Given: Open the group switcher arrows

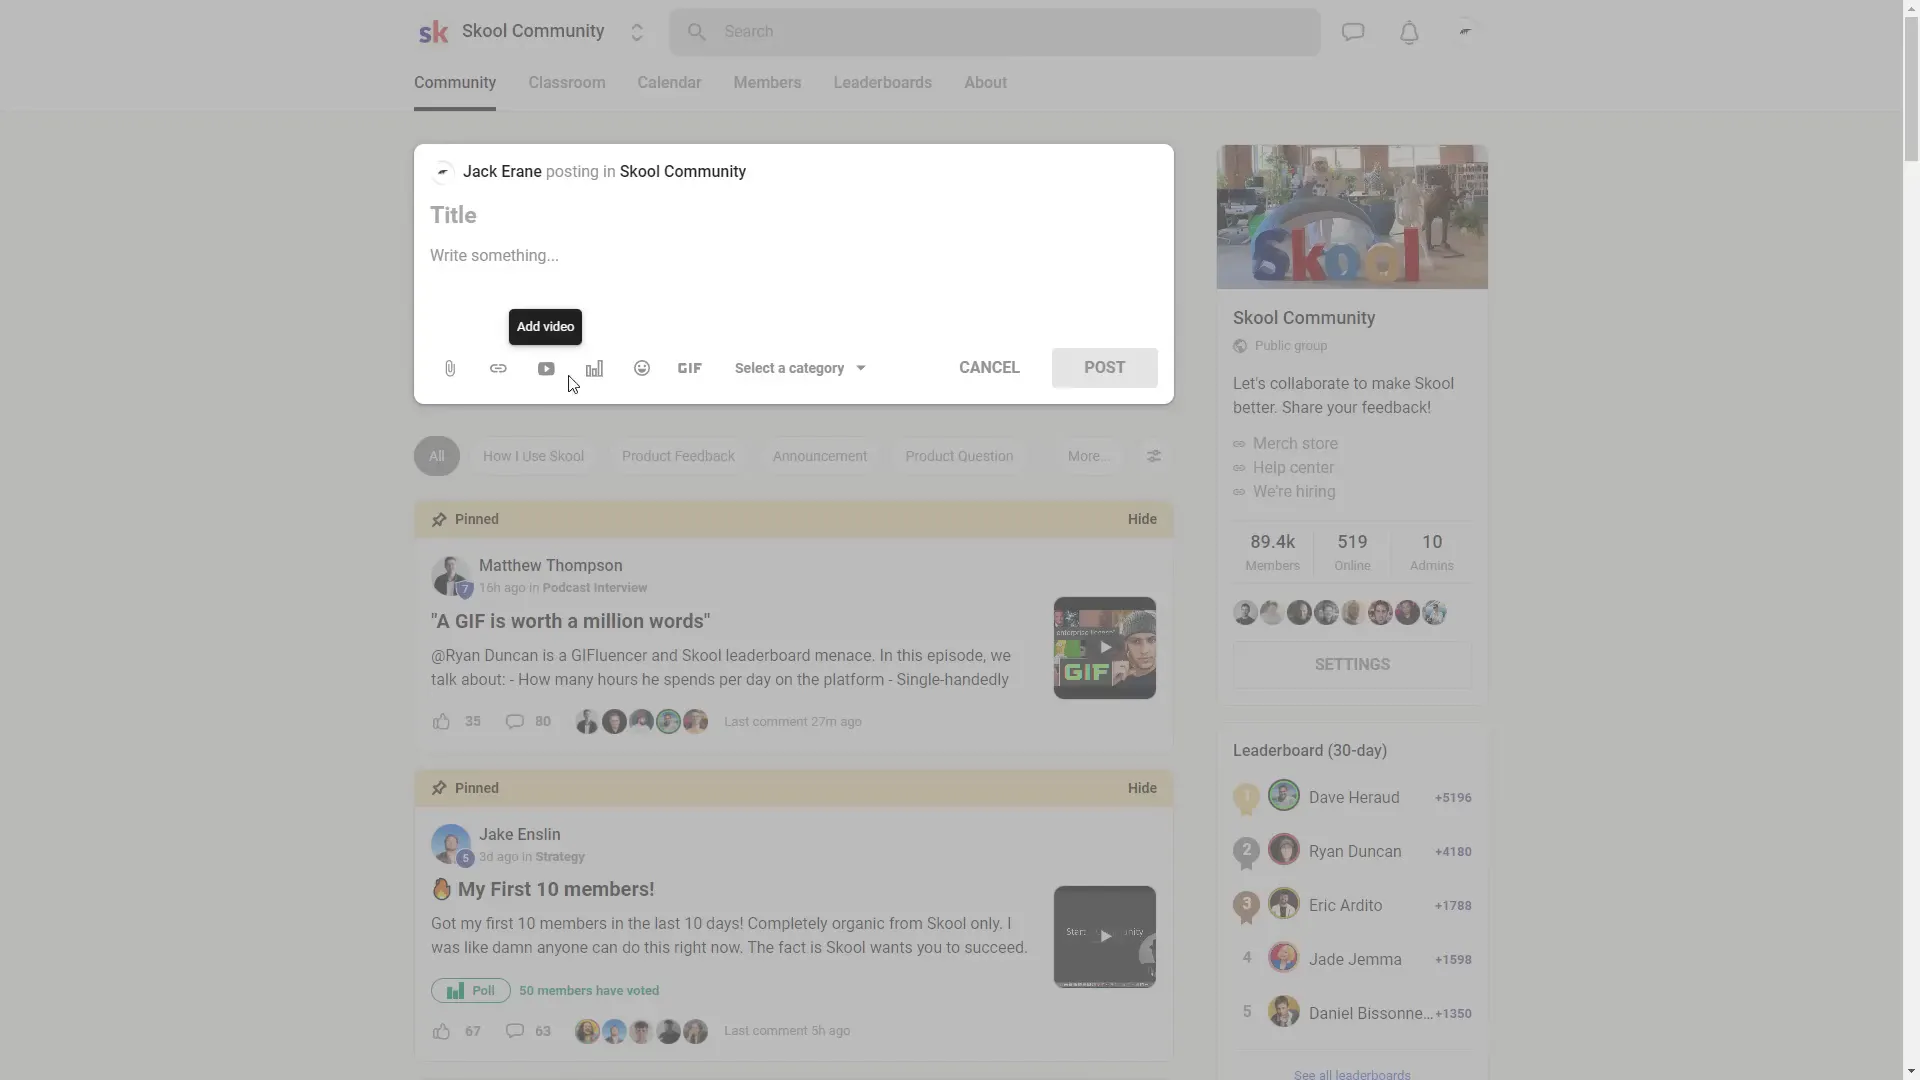Looking at the screenshot, I should (x=637, y=32).
